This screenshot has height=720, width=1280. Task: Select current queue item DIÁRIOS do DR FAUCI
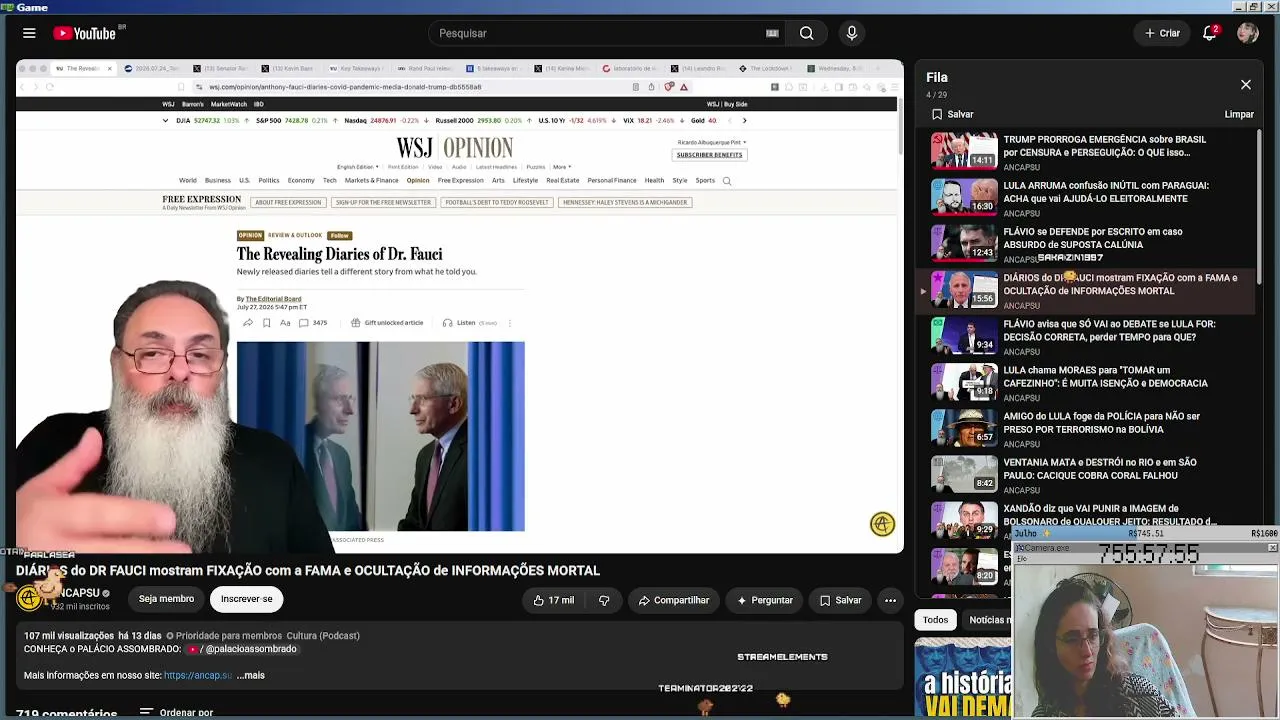[1085, 290]
